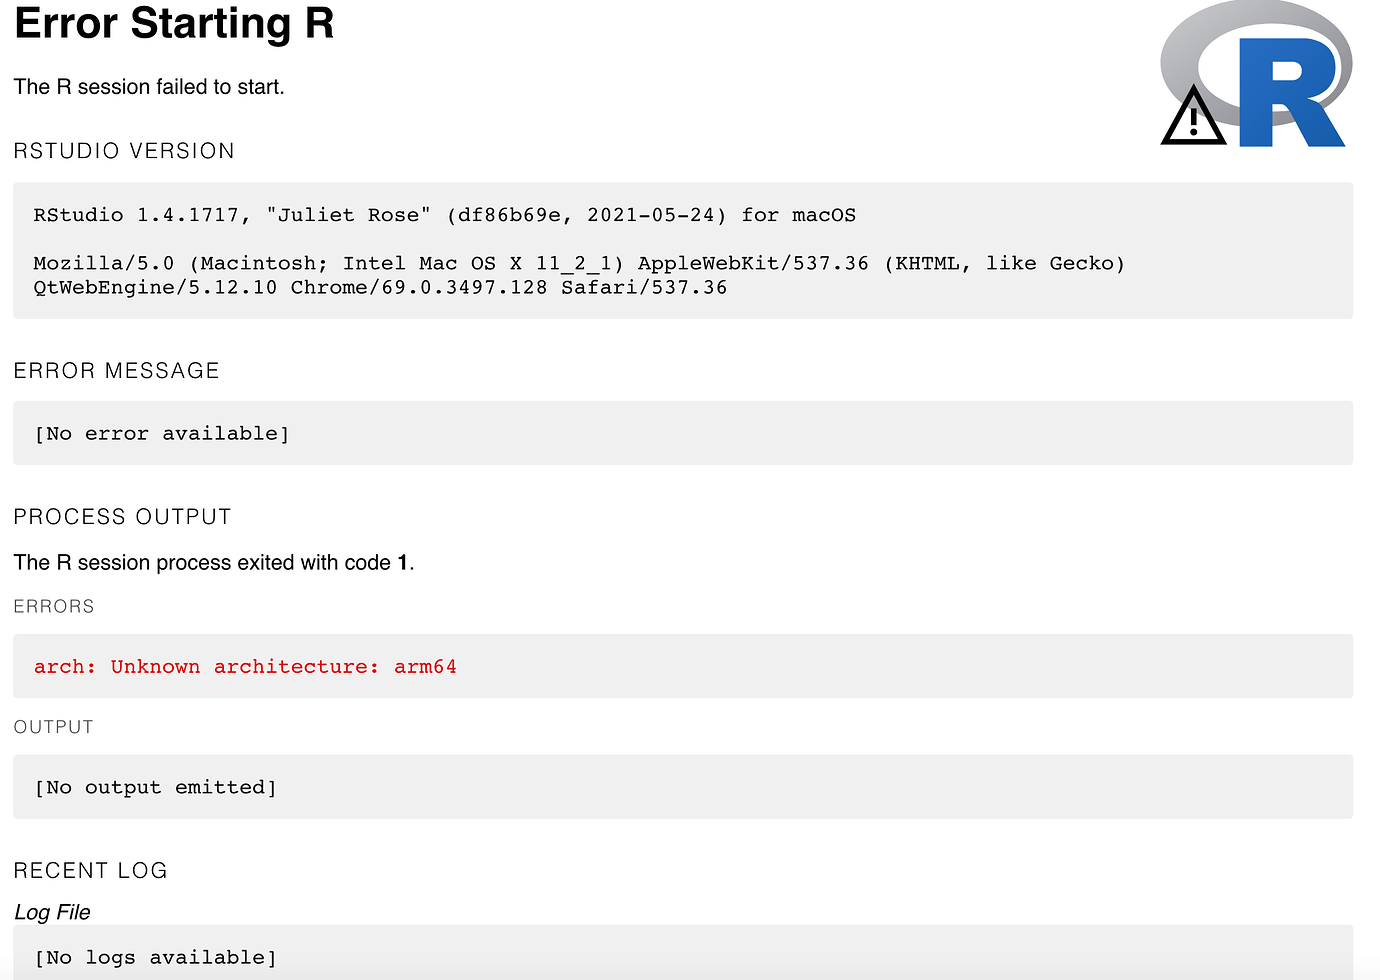Click the RSTUDIO VERSION section label

click(124, 151)
